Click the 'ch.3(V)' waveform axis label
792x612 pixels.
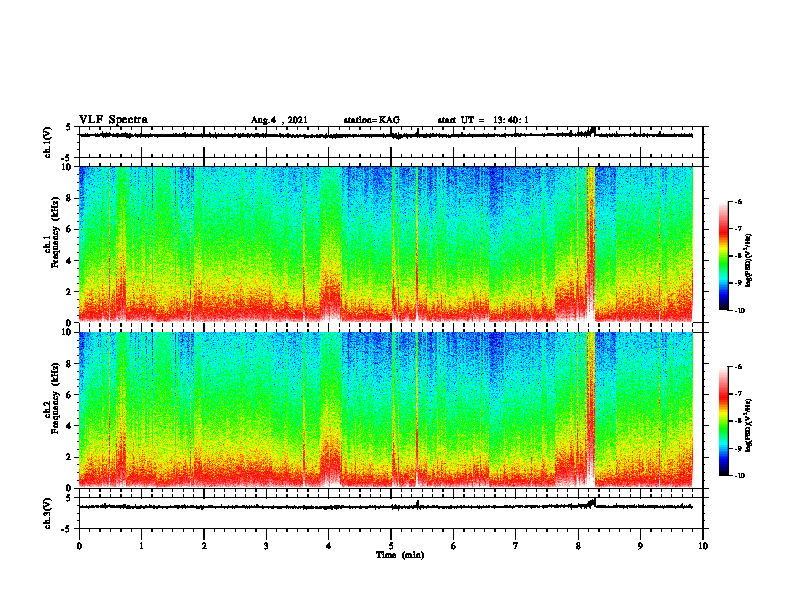click(x=48, y=514)
